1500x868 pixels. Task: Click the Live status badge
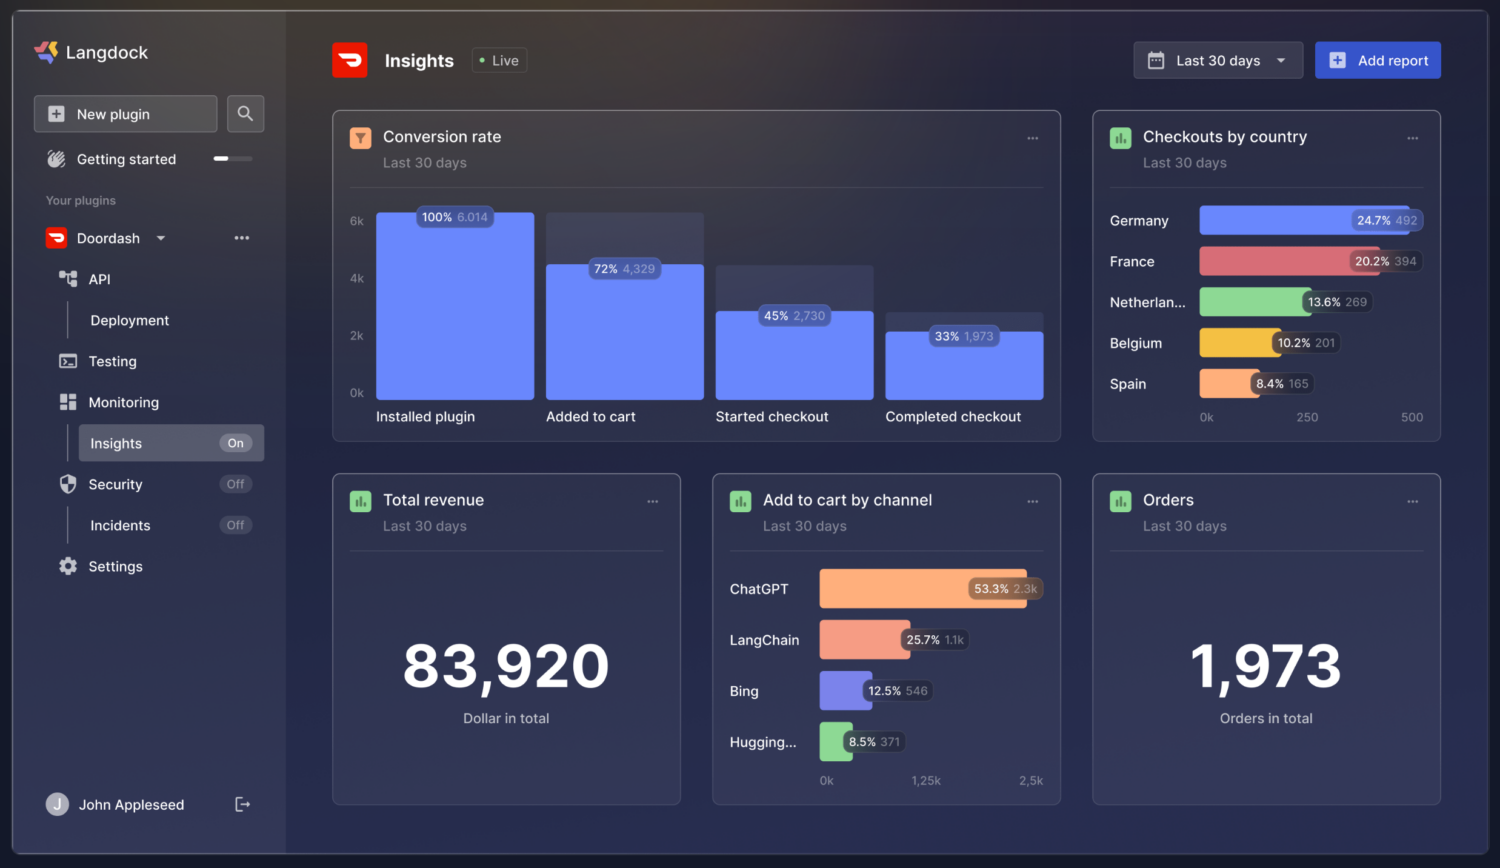point(499,61)
